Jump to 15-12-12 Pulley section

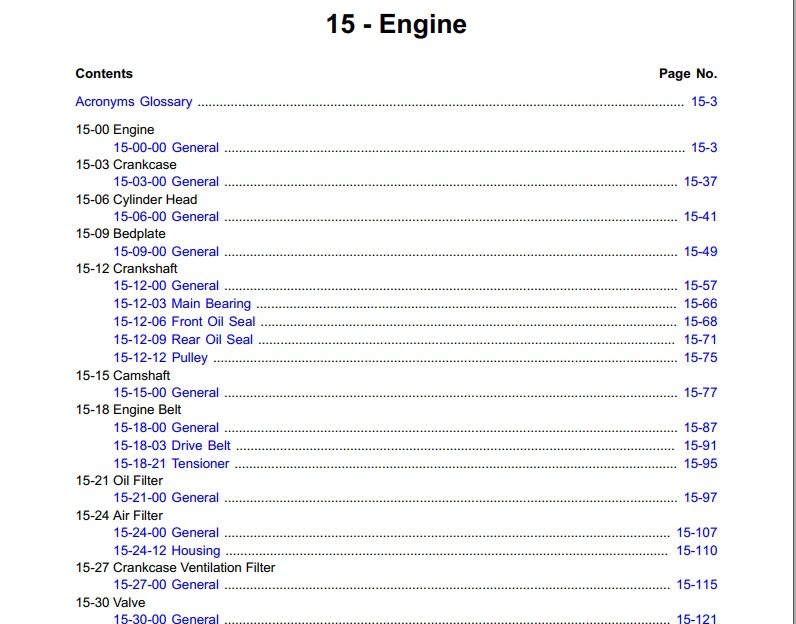tap(160, 357)
